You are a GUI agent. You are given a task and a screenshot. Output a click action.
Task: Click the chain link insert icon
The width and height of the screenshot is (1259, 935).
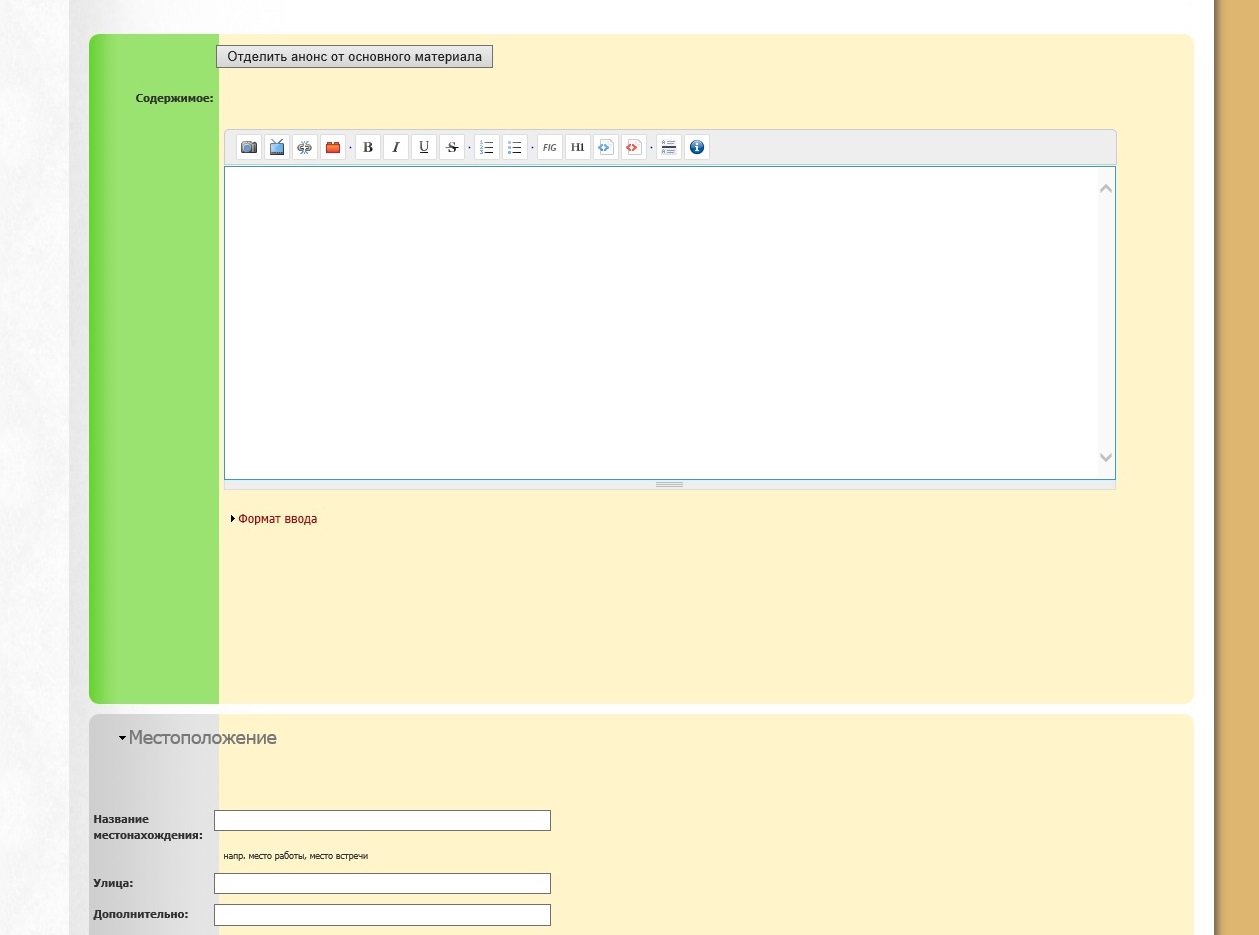pos(305,147)
